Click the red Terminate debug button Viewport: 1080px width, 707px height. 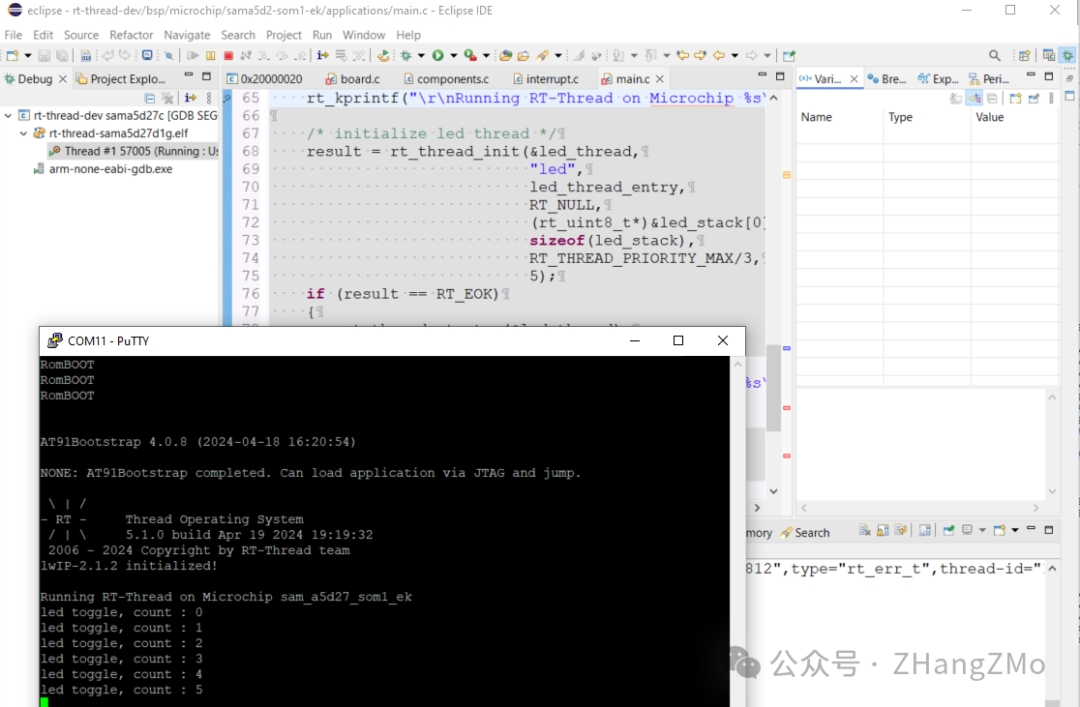228,56
